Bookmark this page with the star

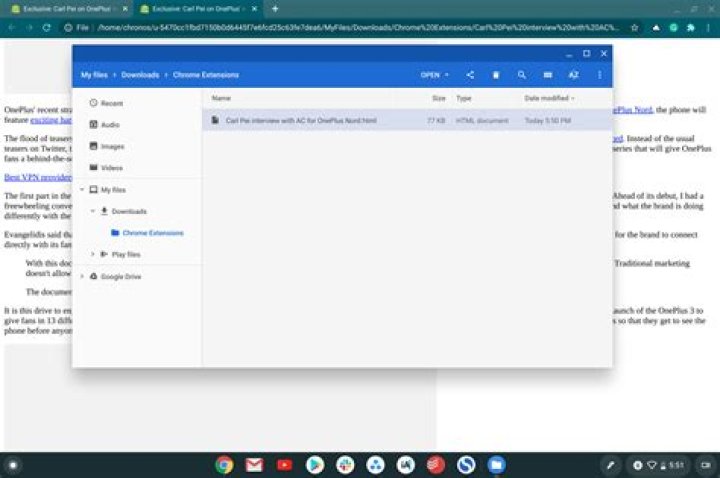tap(634, 28)
